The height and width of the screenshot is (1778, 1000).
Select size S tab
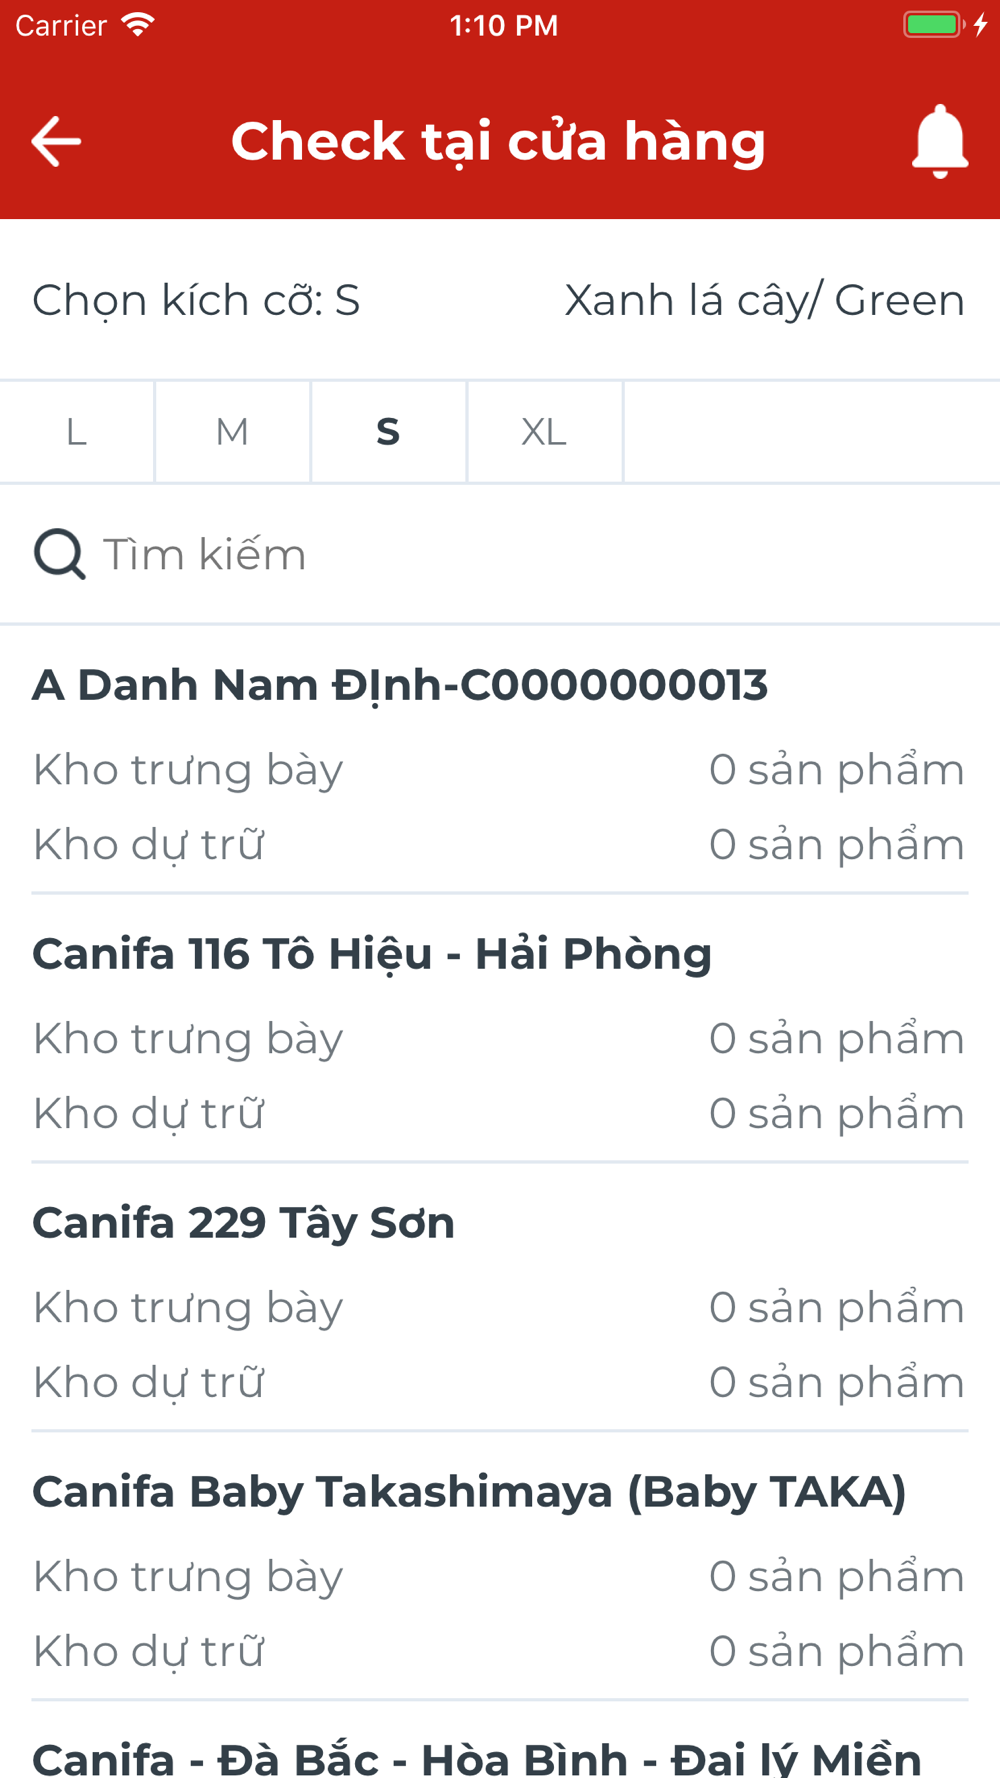click(x=388, y=432)
